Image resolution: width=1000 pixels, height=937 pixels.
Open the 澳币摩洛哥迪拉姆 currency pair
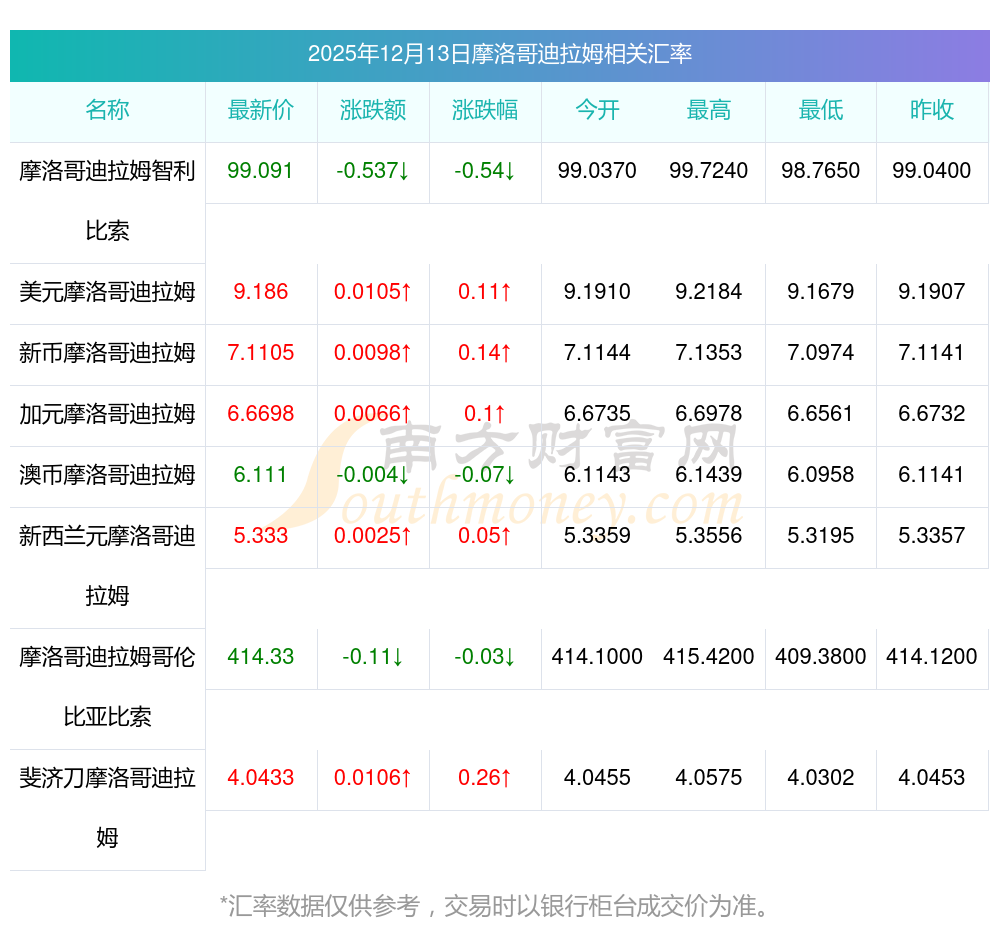click(107, 475)
